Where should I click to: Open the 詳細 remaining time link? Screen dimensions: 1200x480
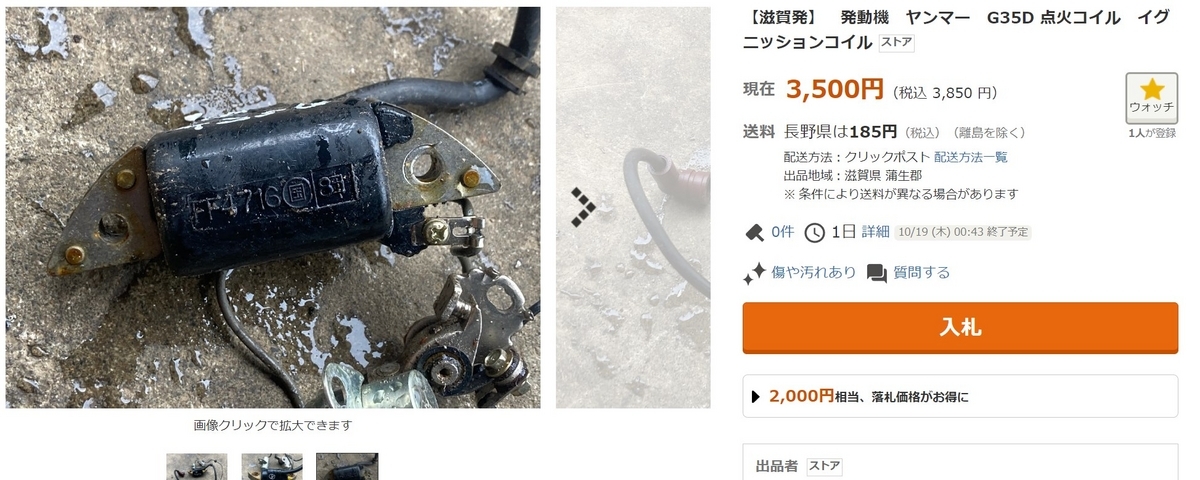click(875, 232)
